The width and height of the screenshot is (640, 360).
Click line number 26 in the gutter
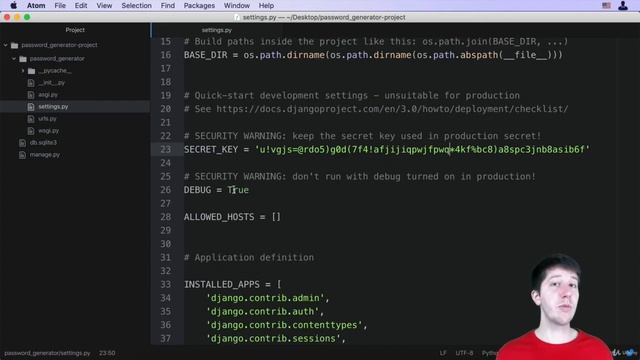point(165,190)
